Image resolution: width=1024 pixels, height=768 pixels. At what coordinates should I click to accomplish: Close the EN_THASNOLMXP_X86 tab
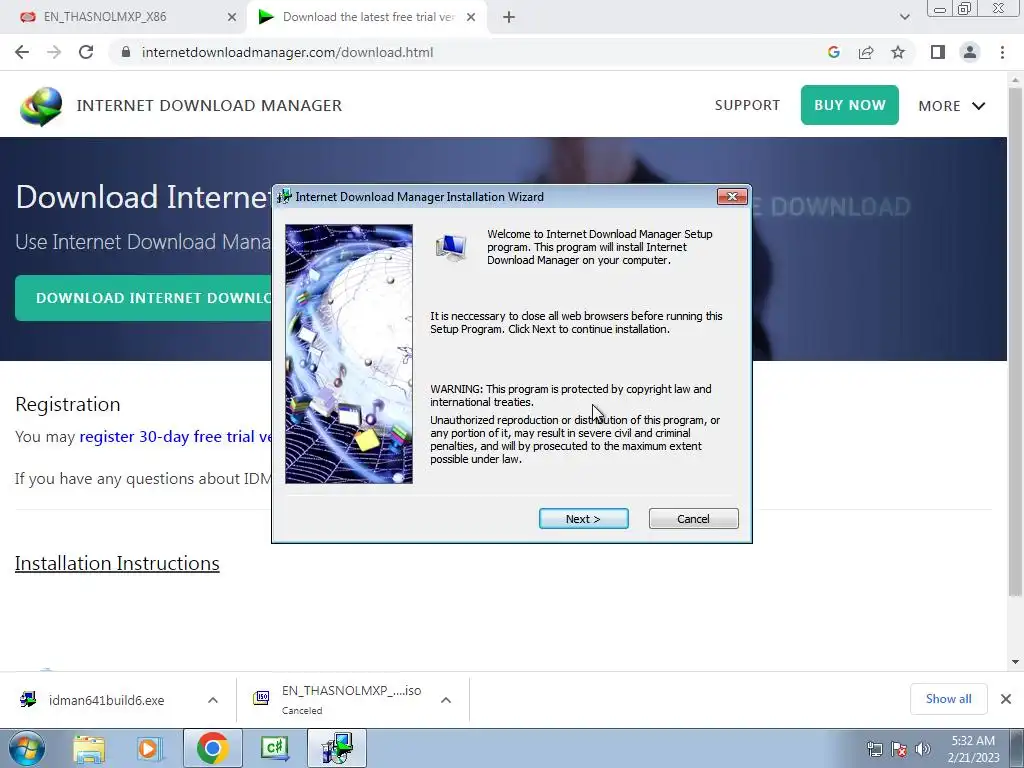[x=232, y=17]
